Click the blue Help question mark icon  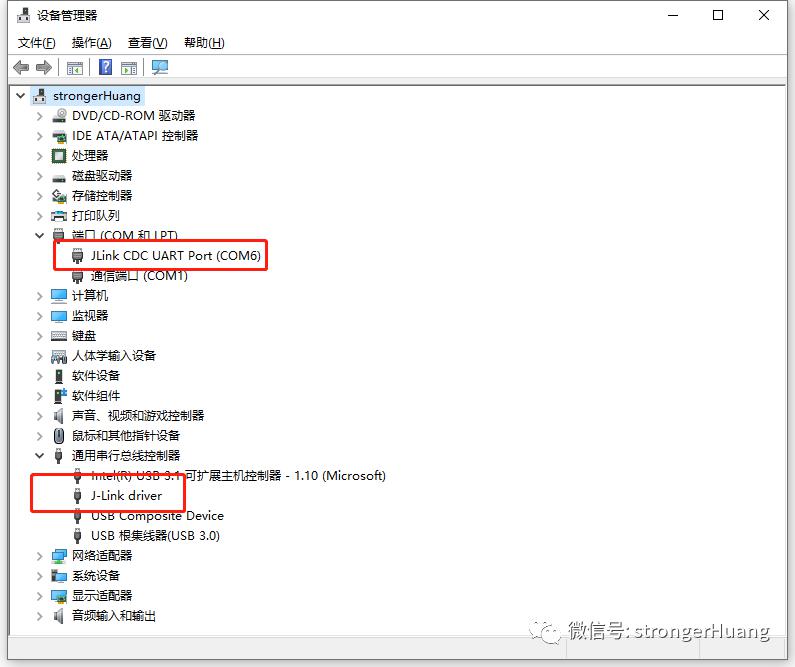pyautogui.click(x=105, y=67)
